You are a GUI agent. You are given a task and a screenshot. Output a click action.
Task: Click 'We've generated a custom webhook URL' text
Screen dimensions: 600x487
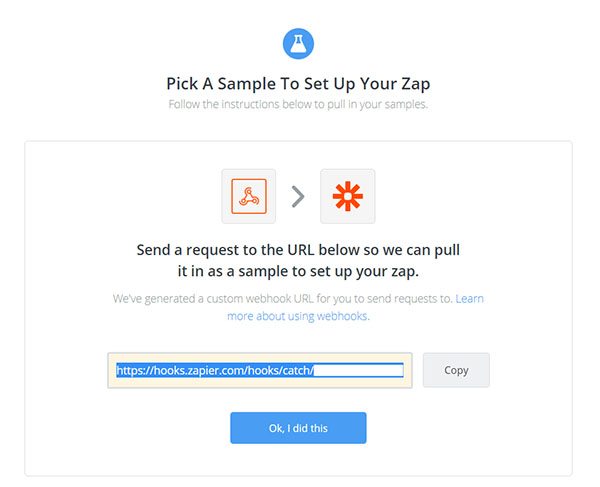click(x=213, y=298)
